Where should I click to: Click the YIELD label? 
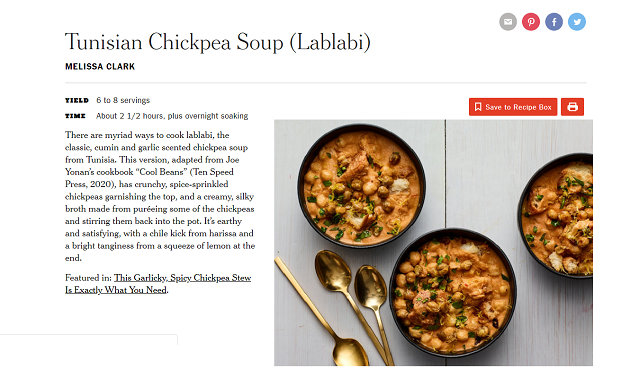click(x=77, y=100)
